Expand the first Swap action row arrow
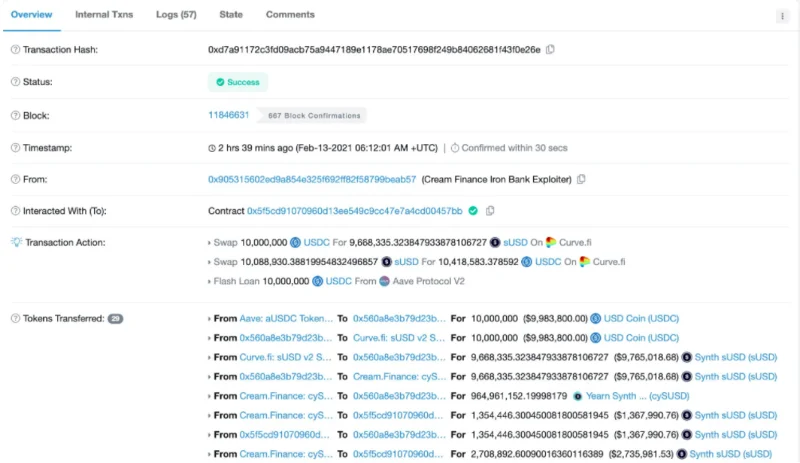800x463 pixels. click(x=209, y=243)
